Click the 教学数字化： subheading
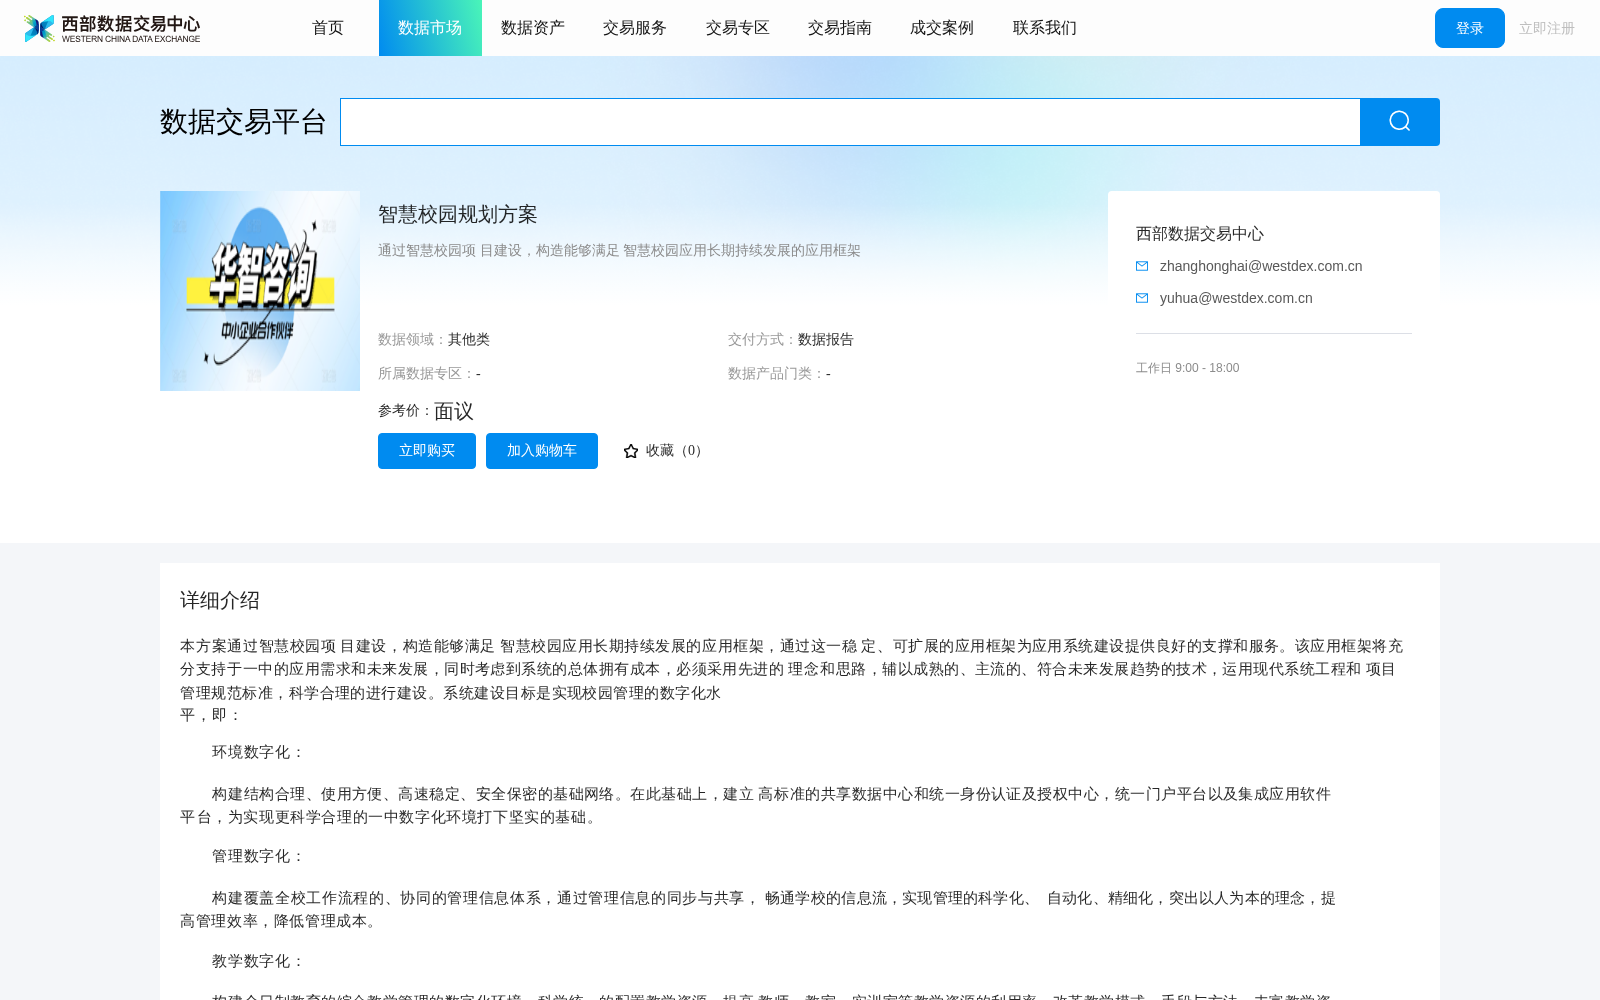This screenshot has height=1000, width=1600. (x=259, y=961)
